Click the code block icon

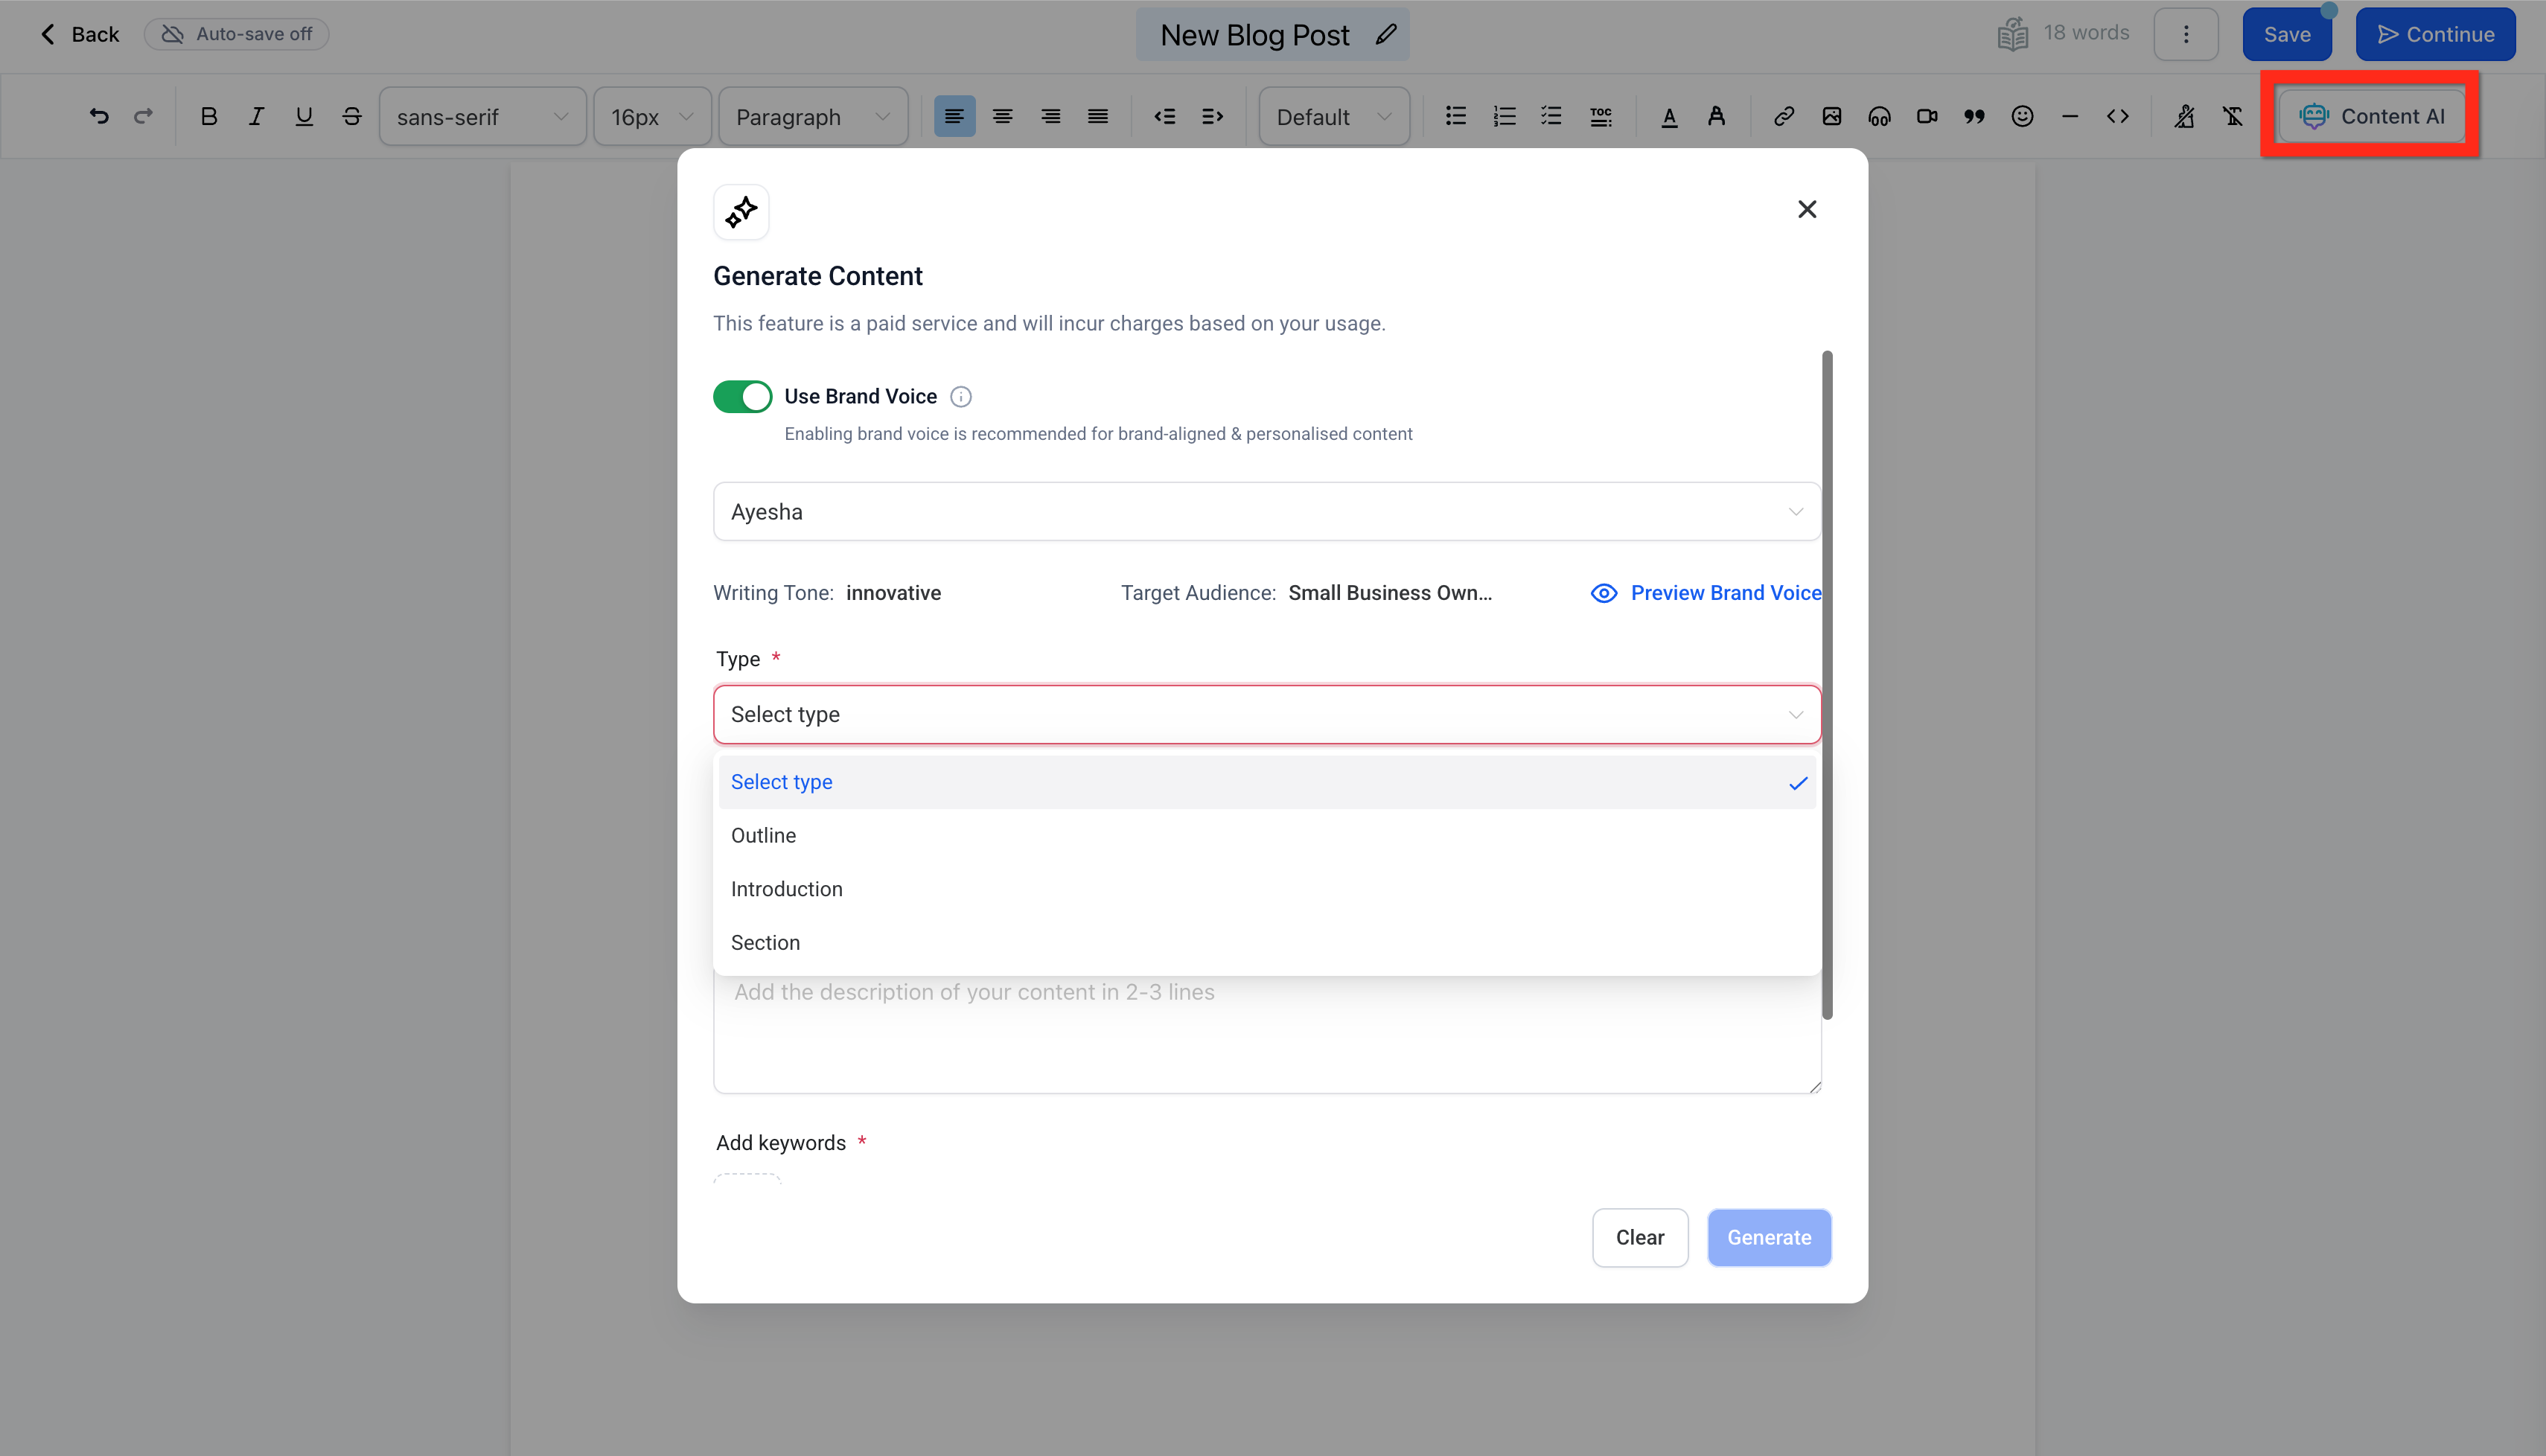[2117, 117]
